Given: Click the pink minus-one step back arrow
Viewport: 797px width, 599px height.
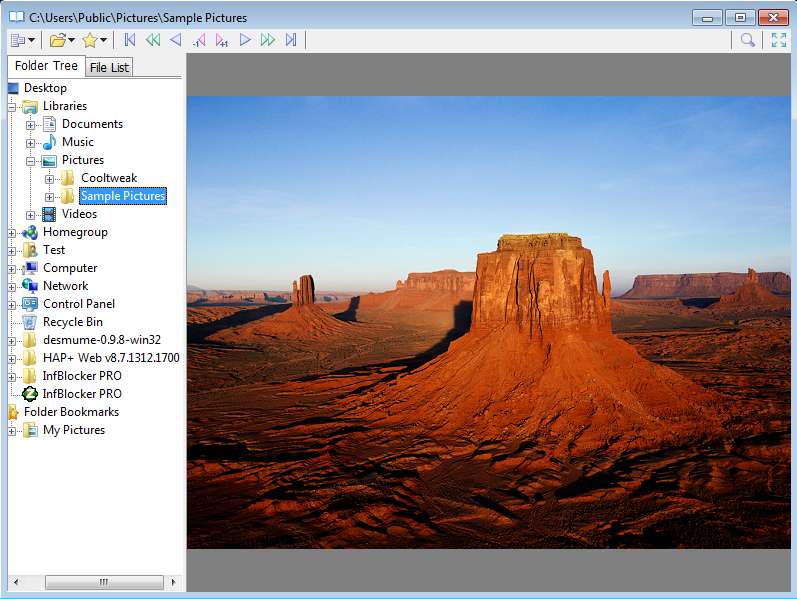Looking at the screenshot, I should coord(199,40).
